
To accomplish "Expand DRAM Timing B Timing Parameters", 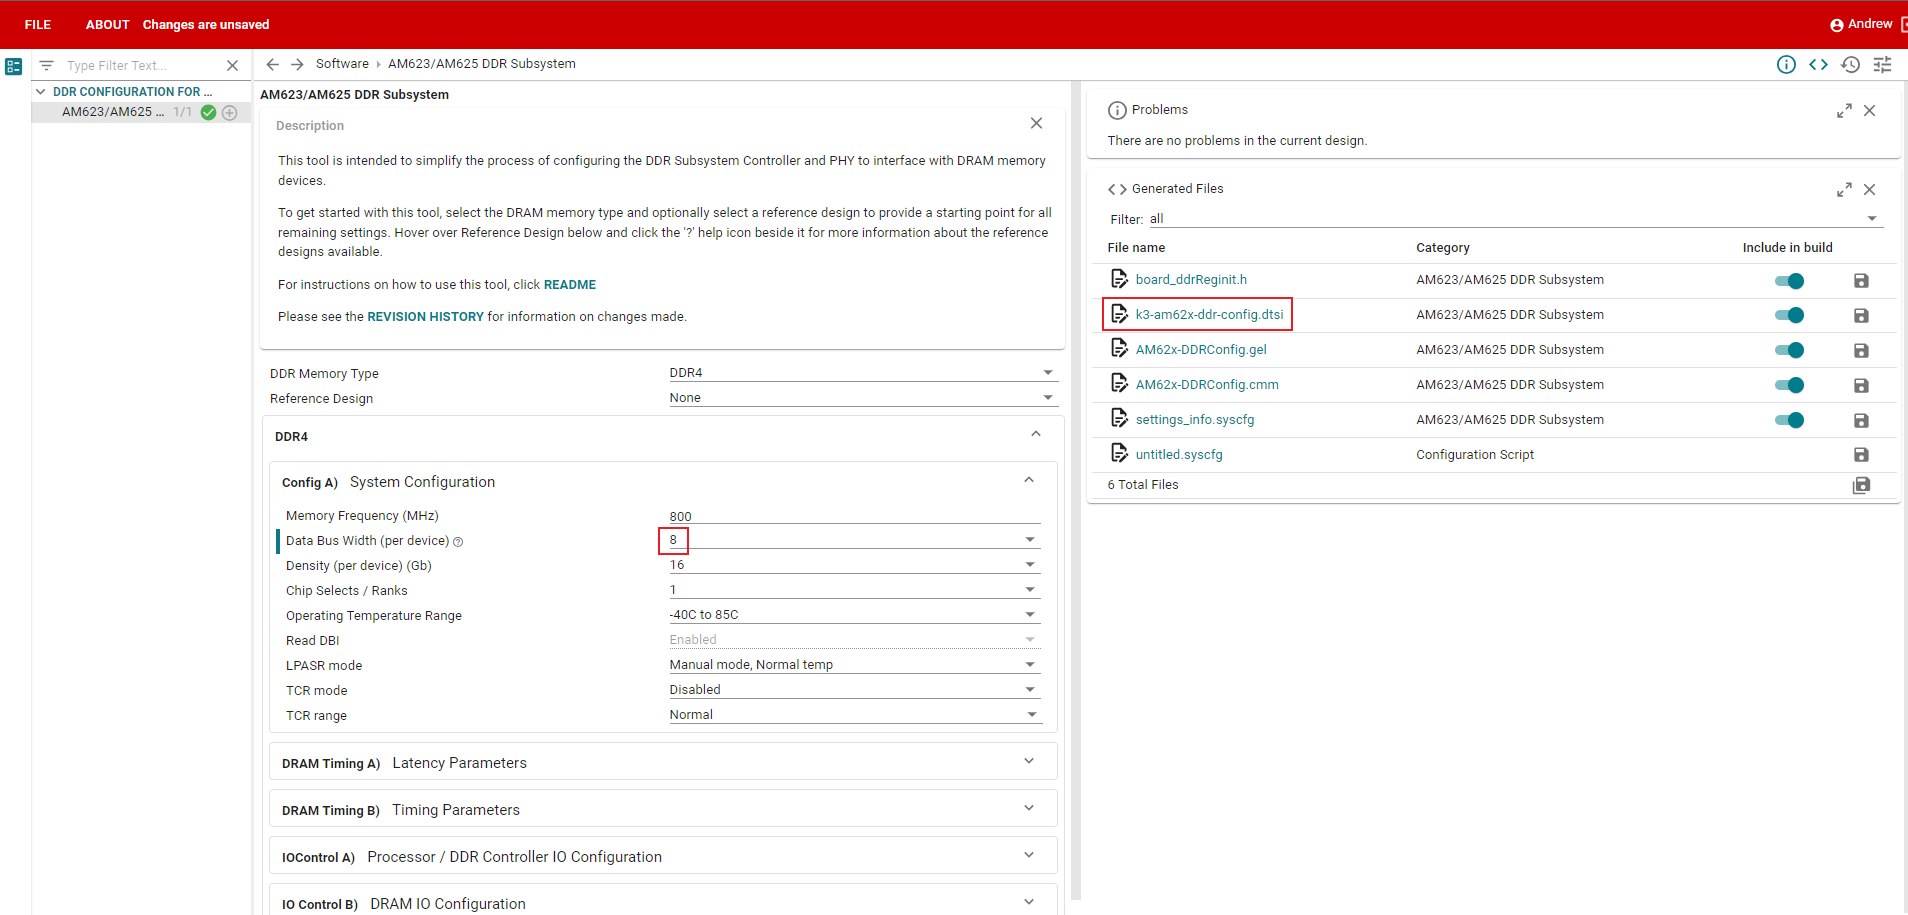I will 1029,808.
